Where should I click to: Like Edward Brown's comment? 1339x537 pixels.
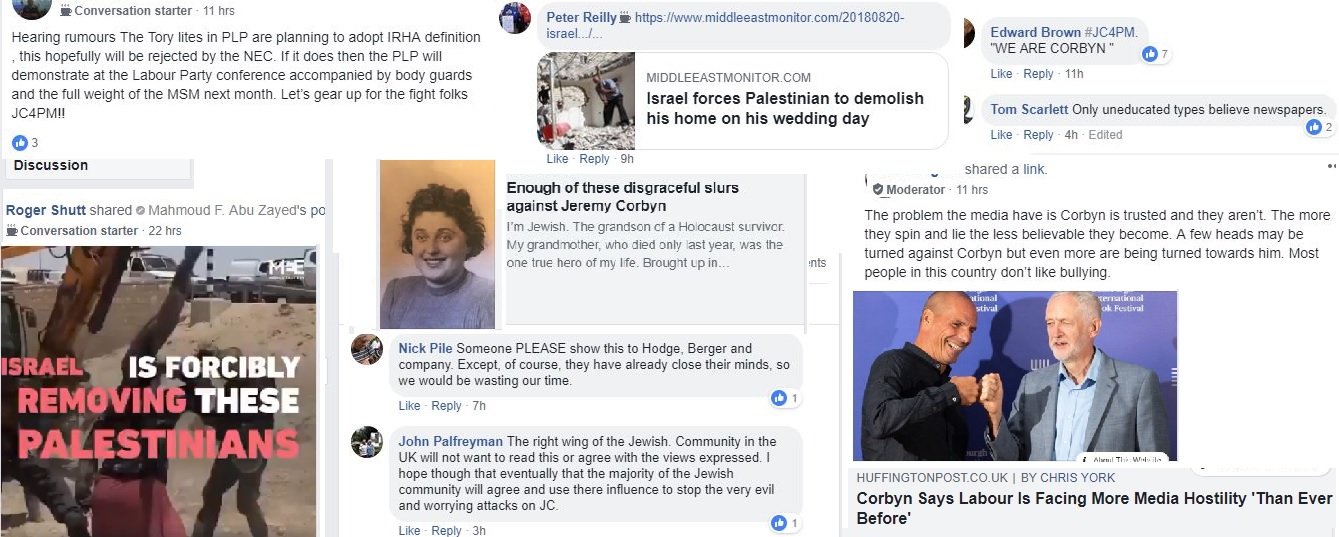(1001, 74)
